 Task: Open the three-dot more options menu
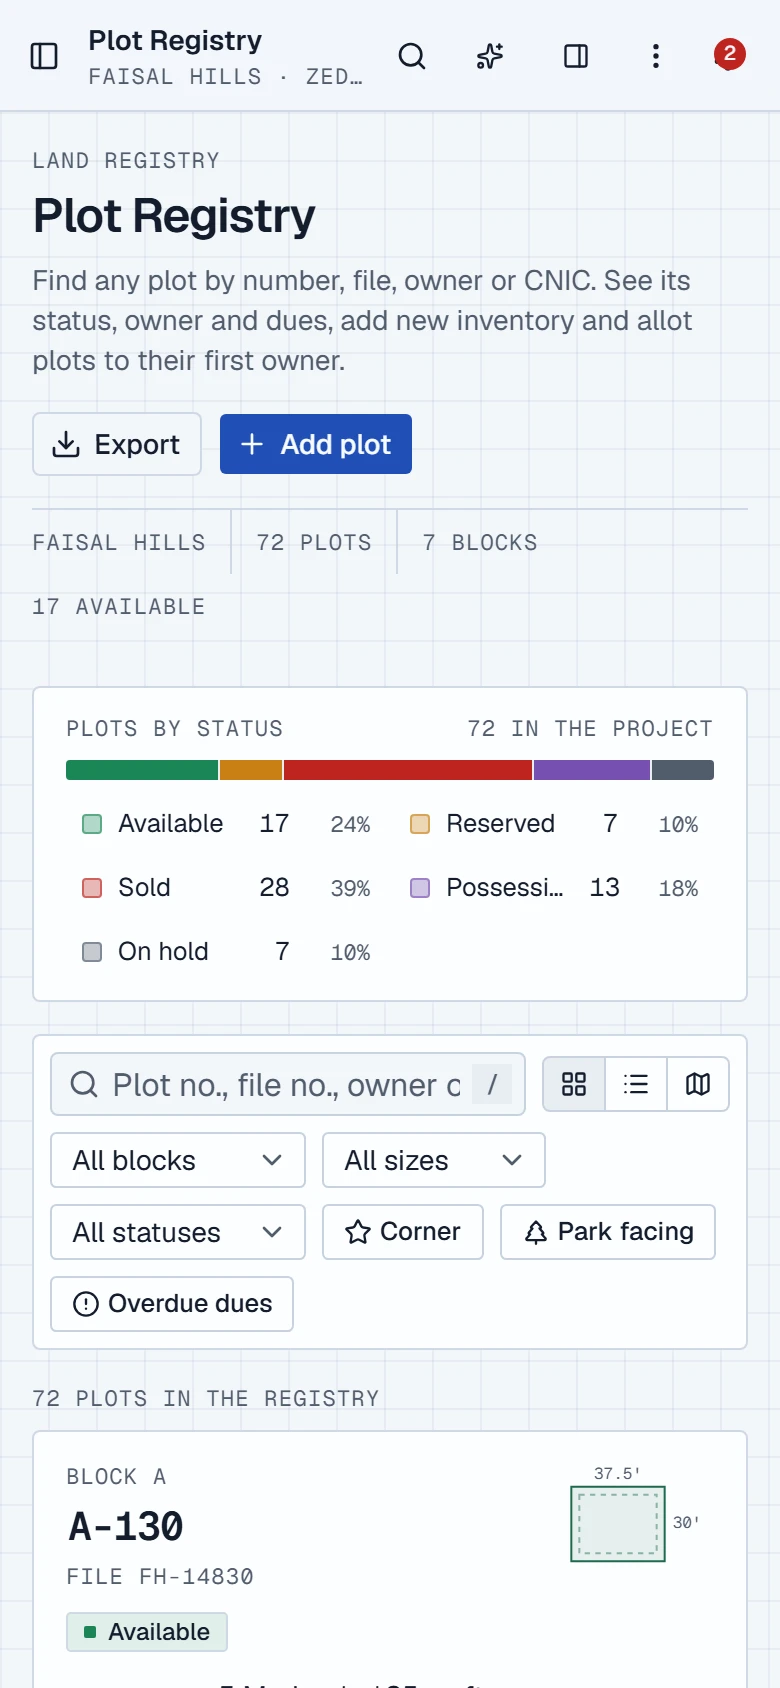point(656,56)
